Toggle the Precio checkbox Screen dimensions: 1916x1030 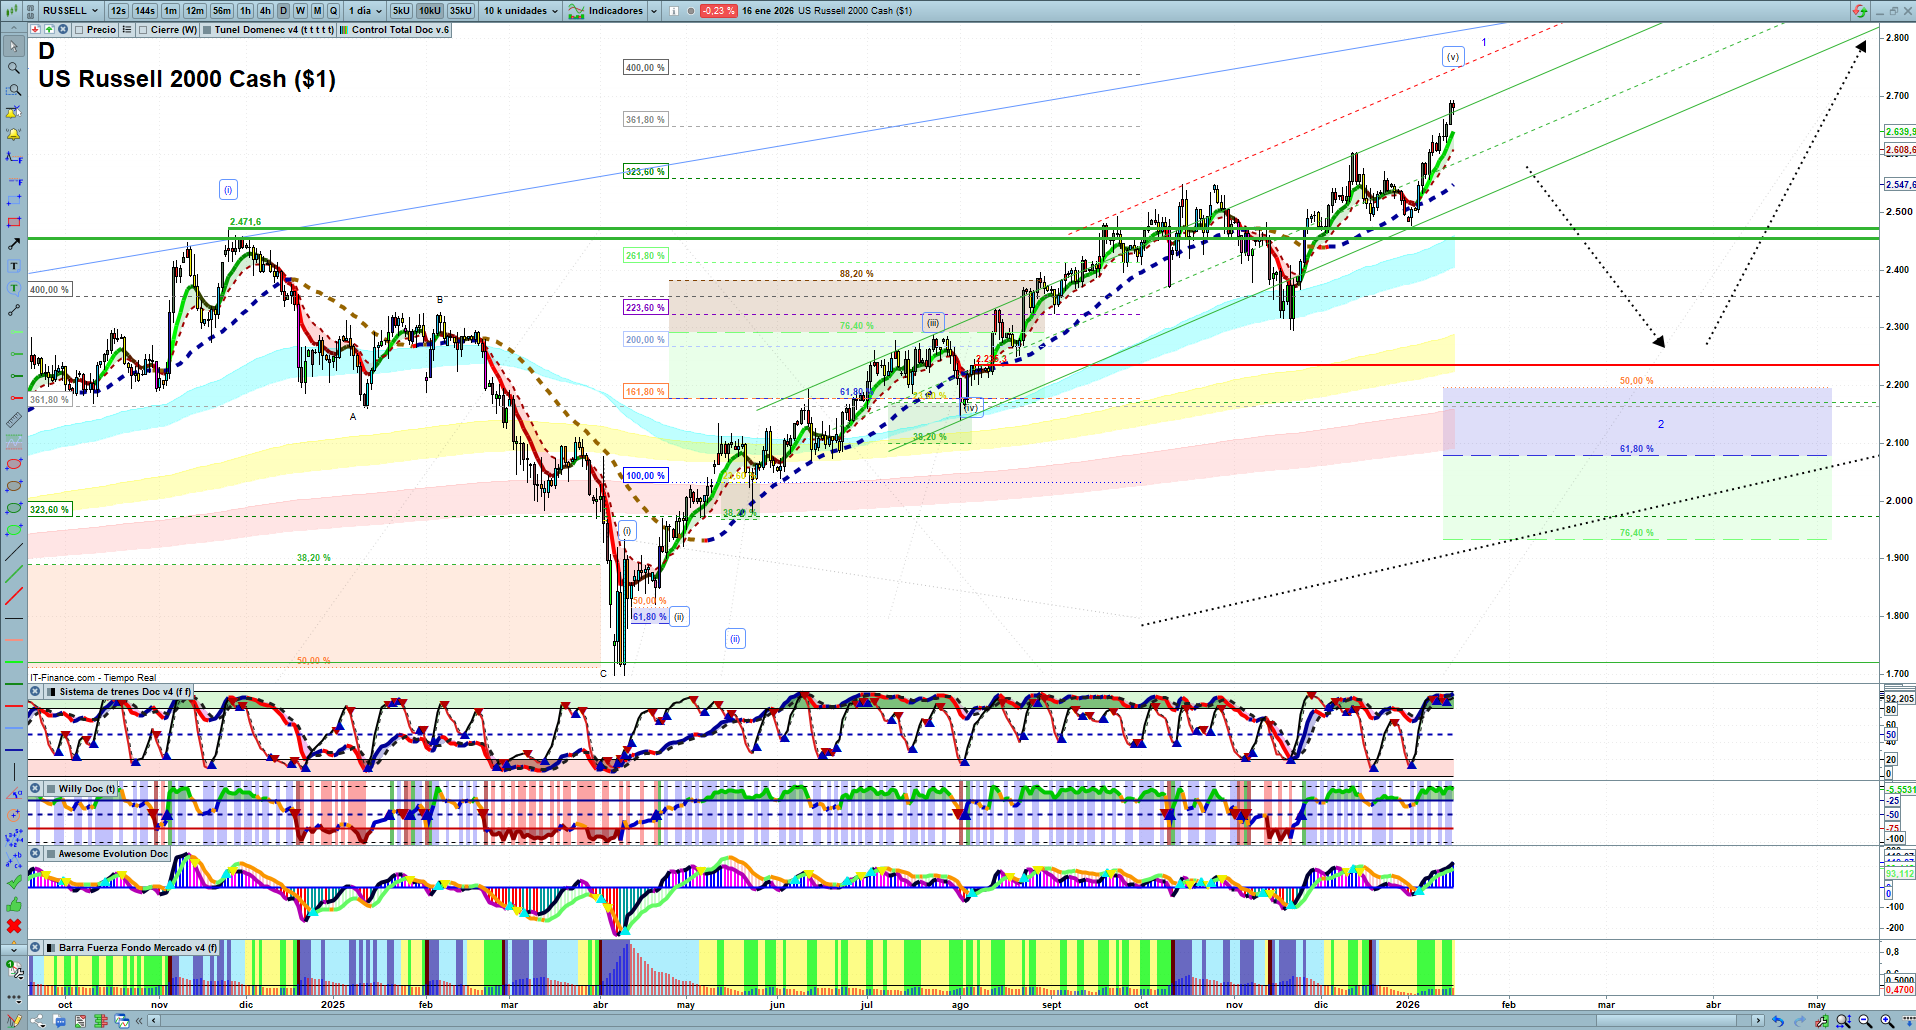[79, 30]
